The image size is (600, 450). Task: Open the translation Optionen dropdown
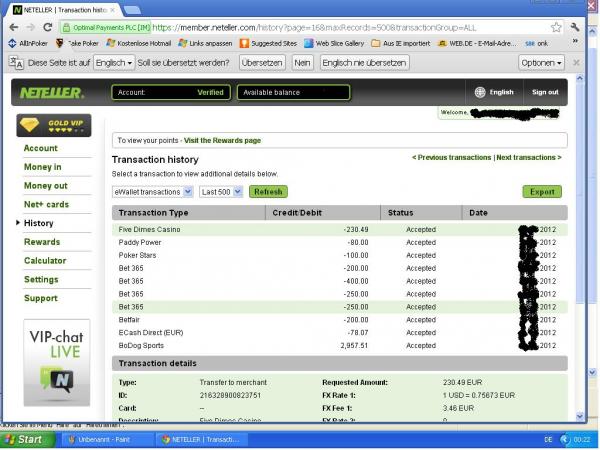(541, 62)
